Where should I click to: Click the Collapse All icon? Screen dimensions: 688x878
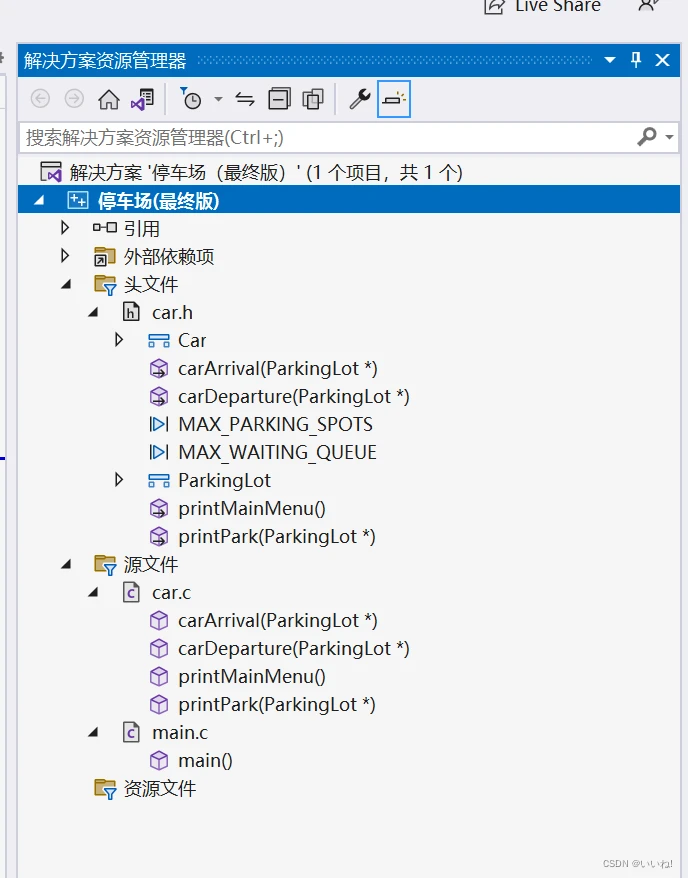click(279, 99)
